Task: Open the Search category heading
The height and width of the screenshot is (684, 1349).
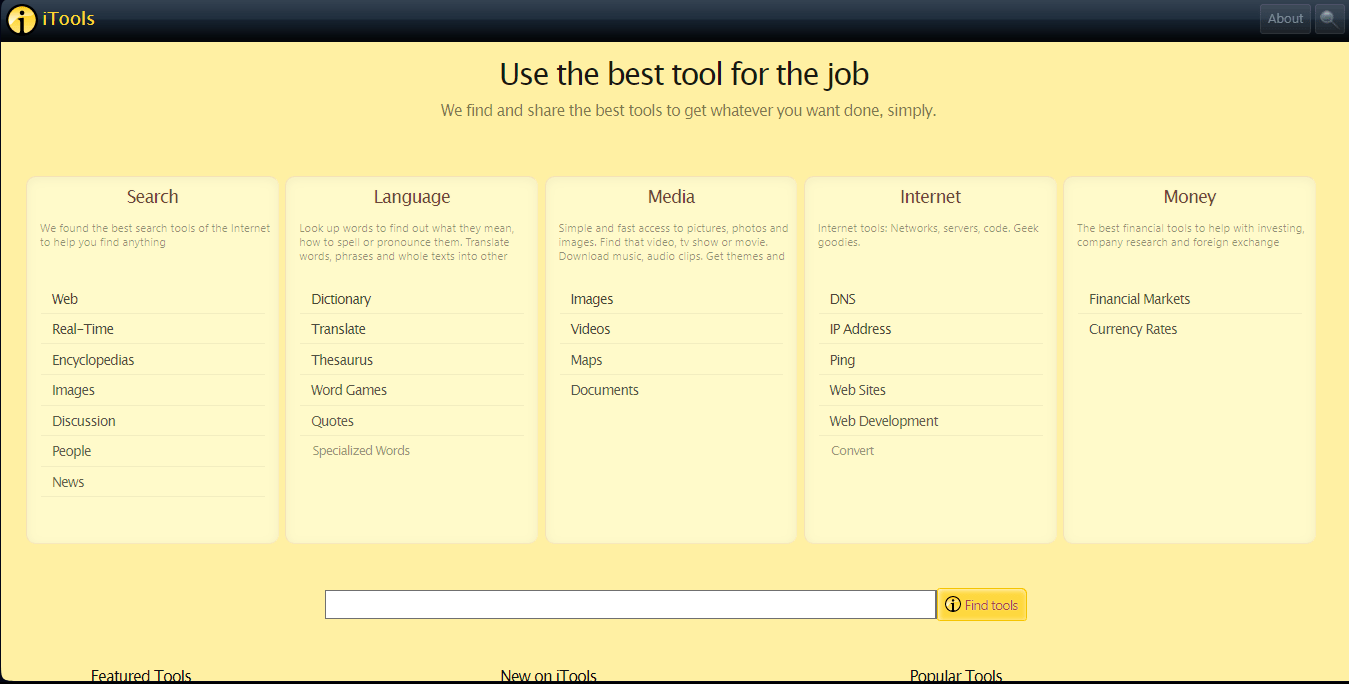Action: pyautogui.click(x=152, y=197)
